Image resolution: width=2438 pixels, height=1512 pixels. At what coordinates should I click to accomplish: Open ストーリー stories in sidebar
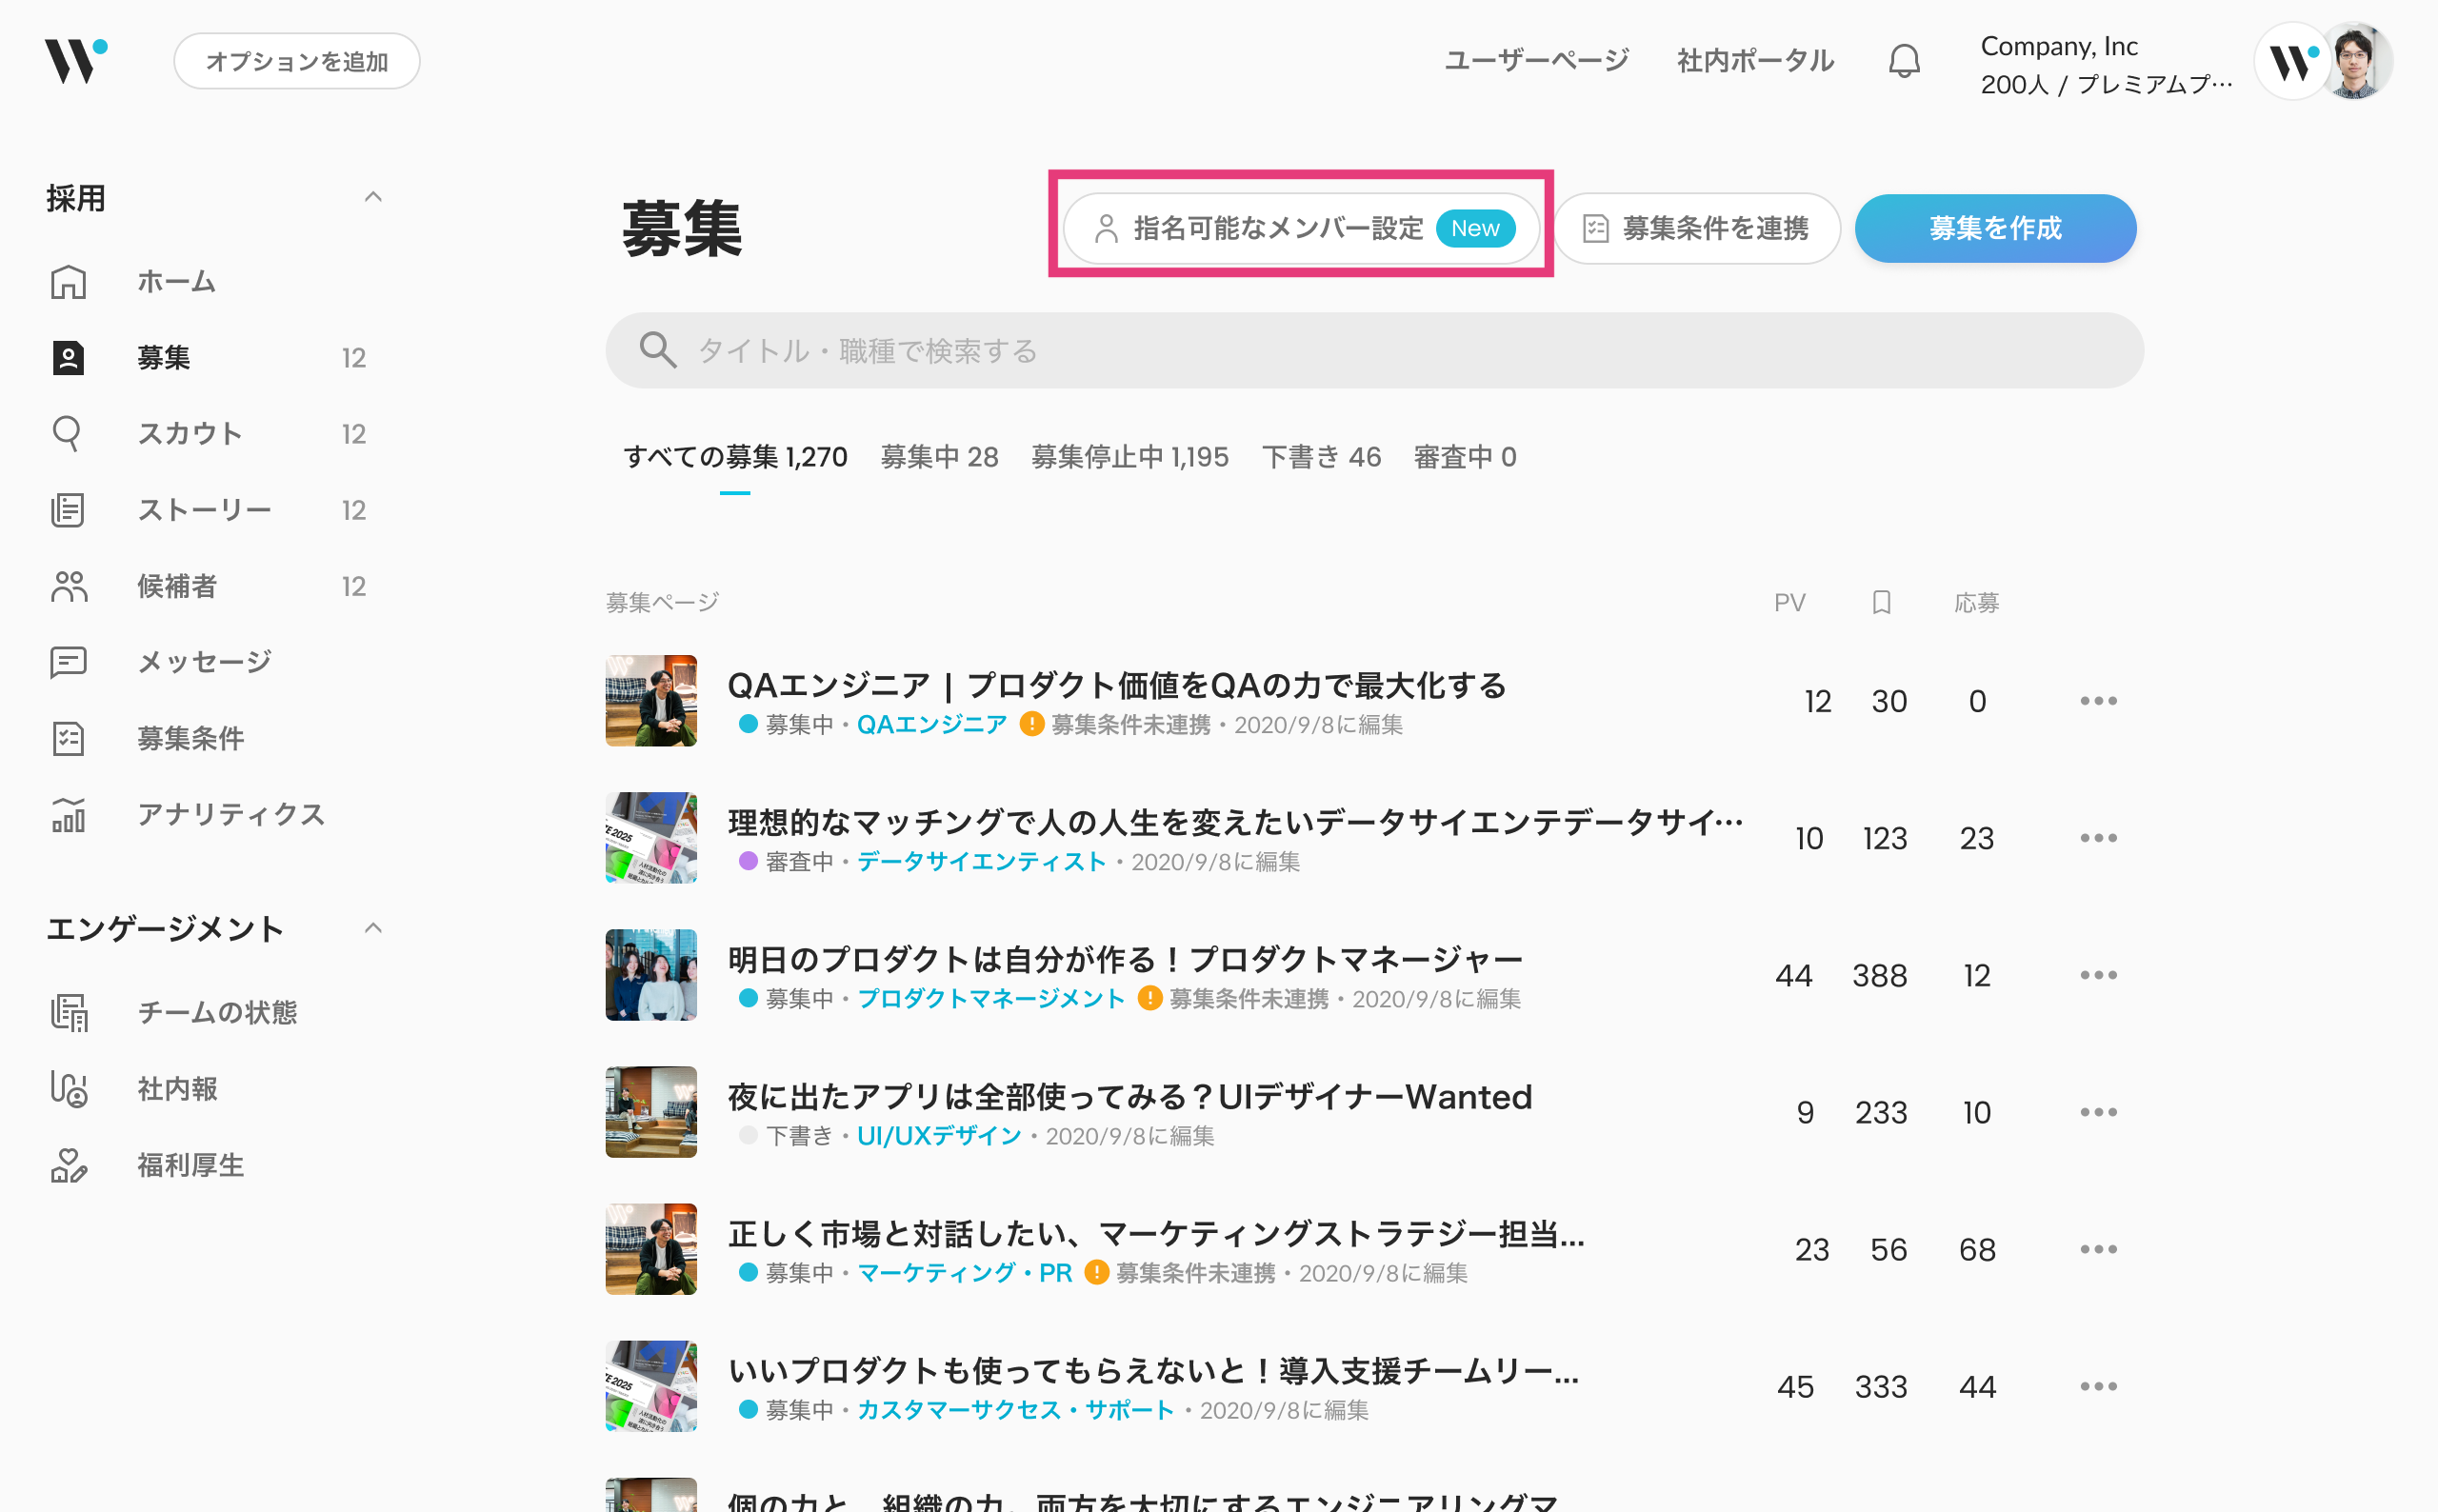(203, 510)
